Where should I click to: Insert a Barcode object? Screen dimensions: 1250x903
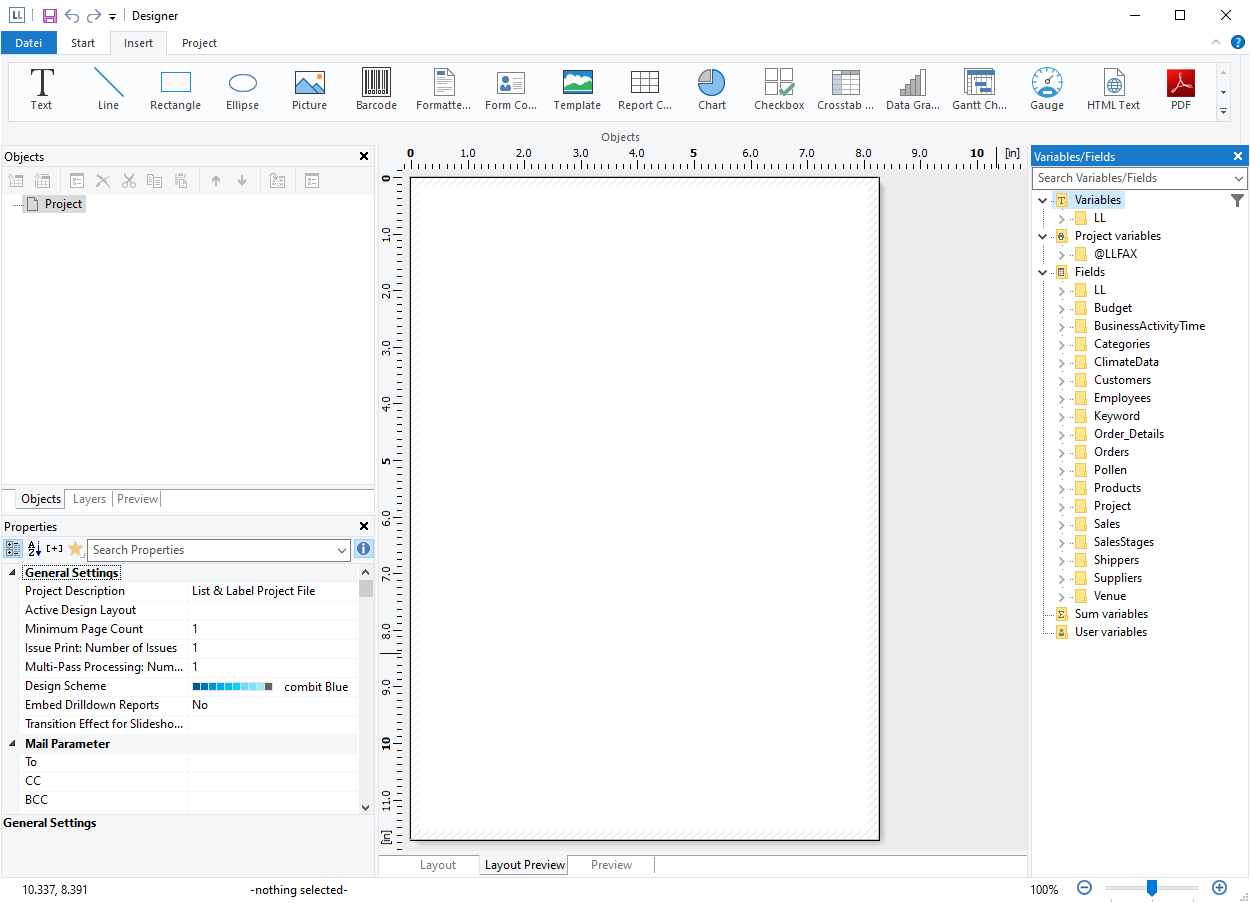376,89
